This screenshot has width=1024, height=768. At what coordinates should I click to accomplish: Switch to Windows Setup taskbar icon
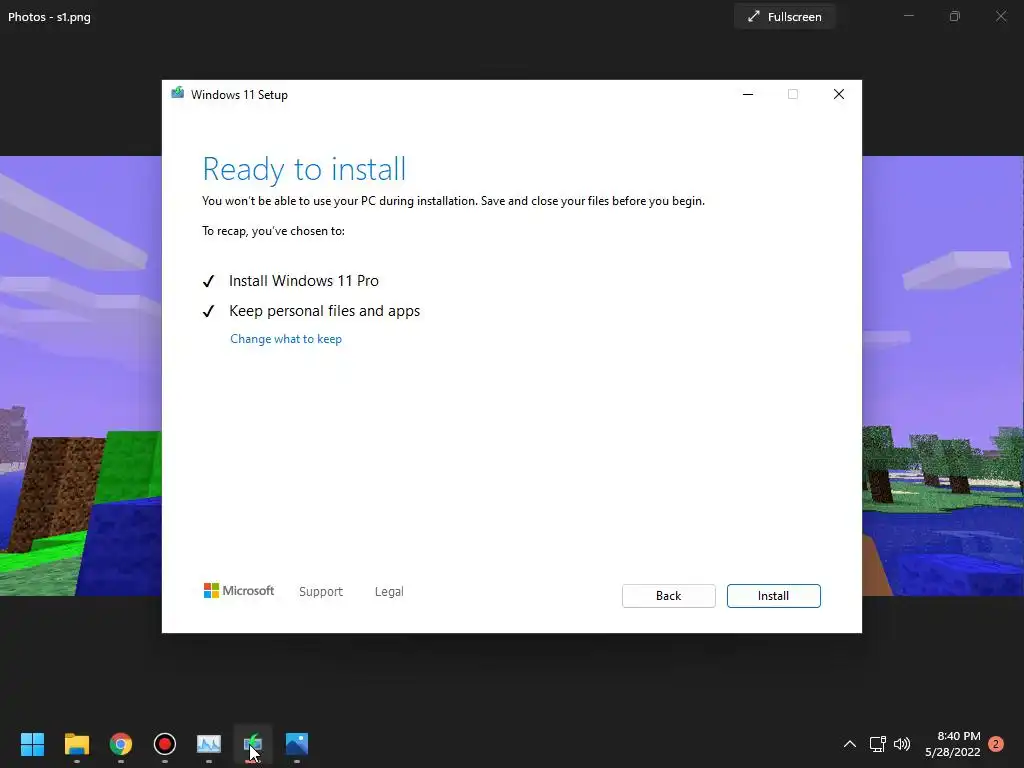253,744
